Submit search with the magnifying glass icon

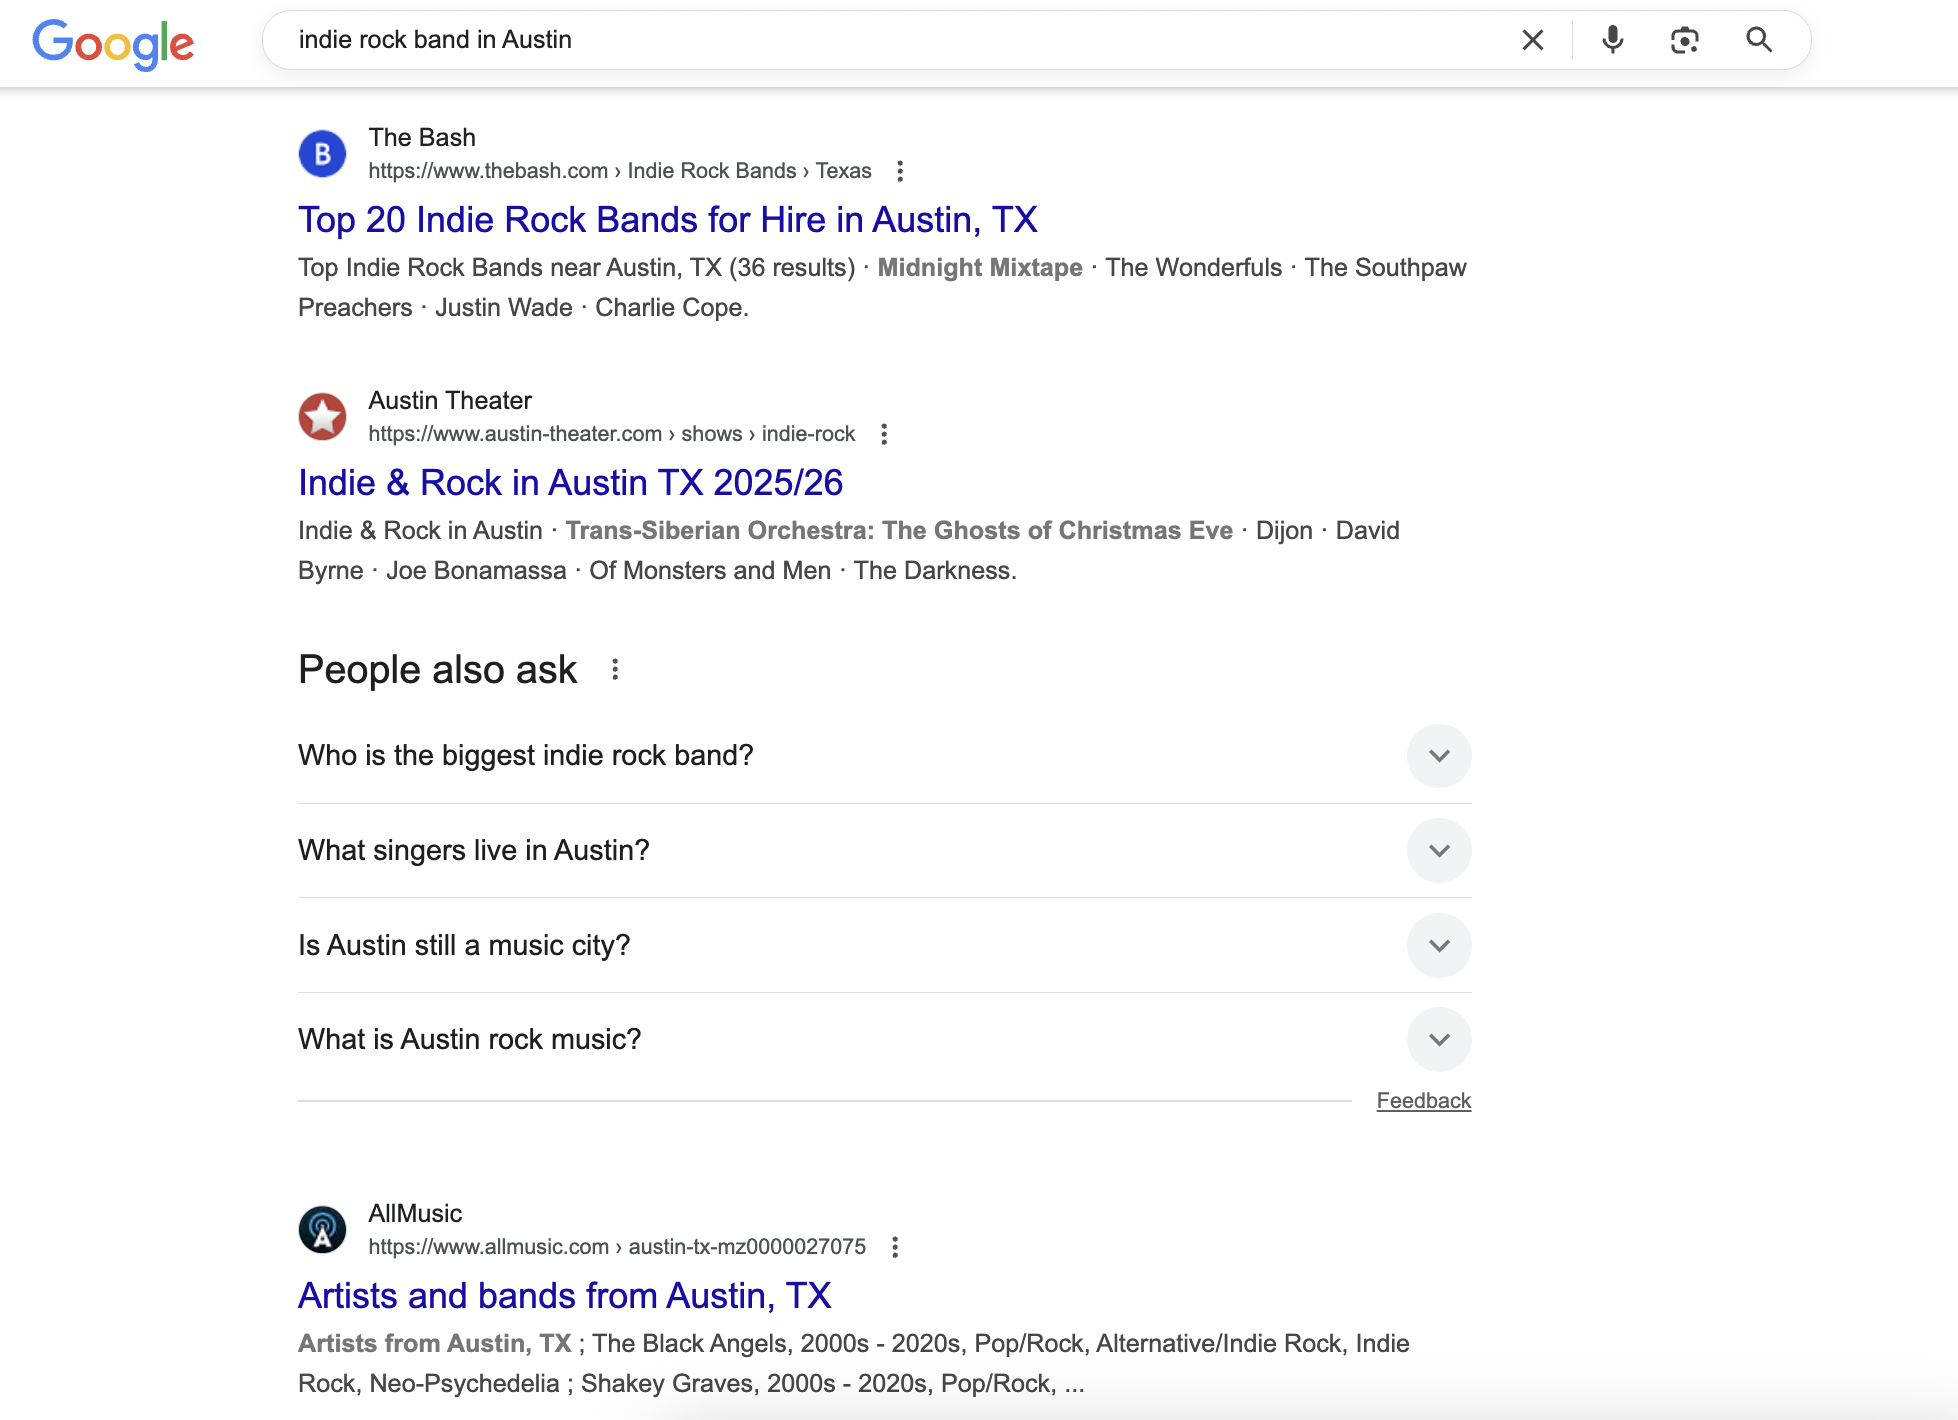(1759, 40)
